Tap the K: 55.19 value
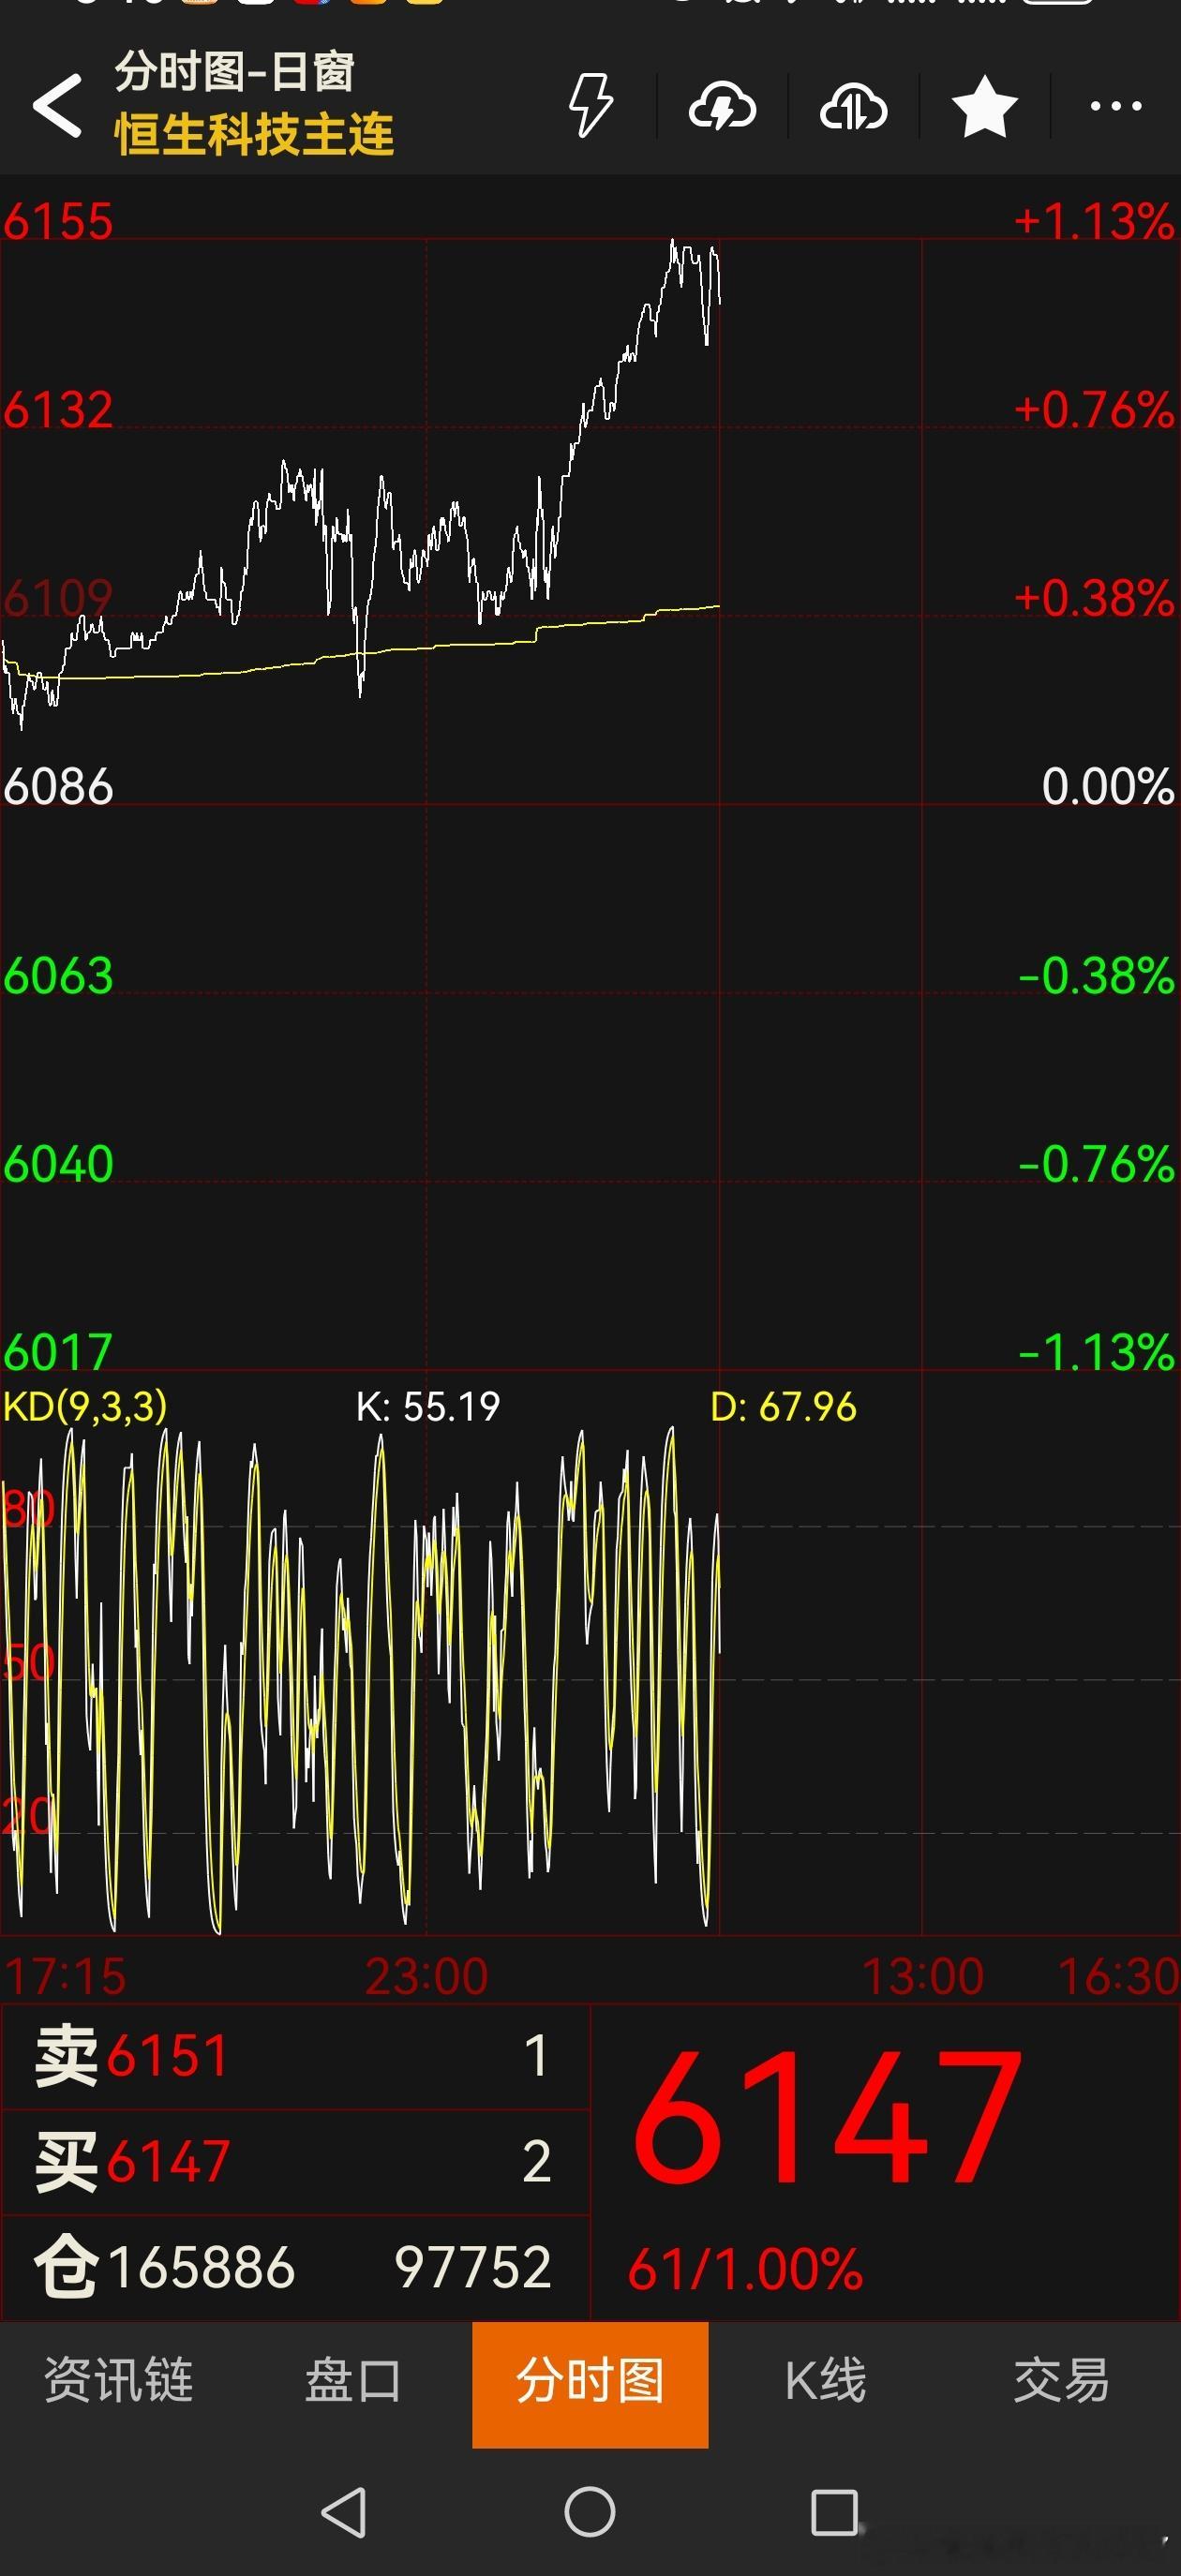Screen dimensions: 1181x2576 [x=428, y=1406]
